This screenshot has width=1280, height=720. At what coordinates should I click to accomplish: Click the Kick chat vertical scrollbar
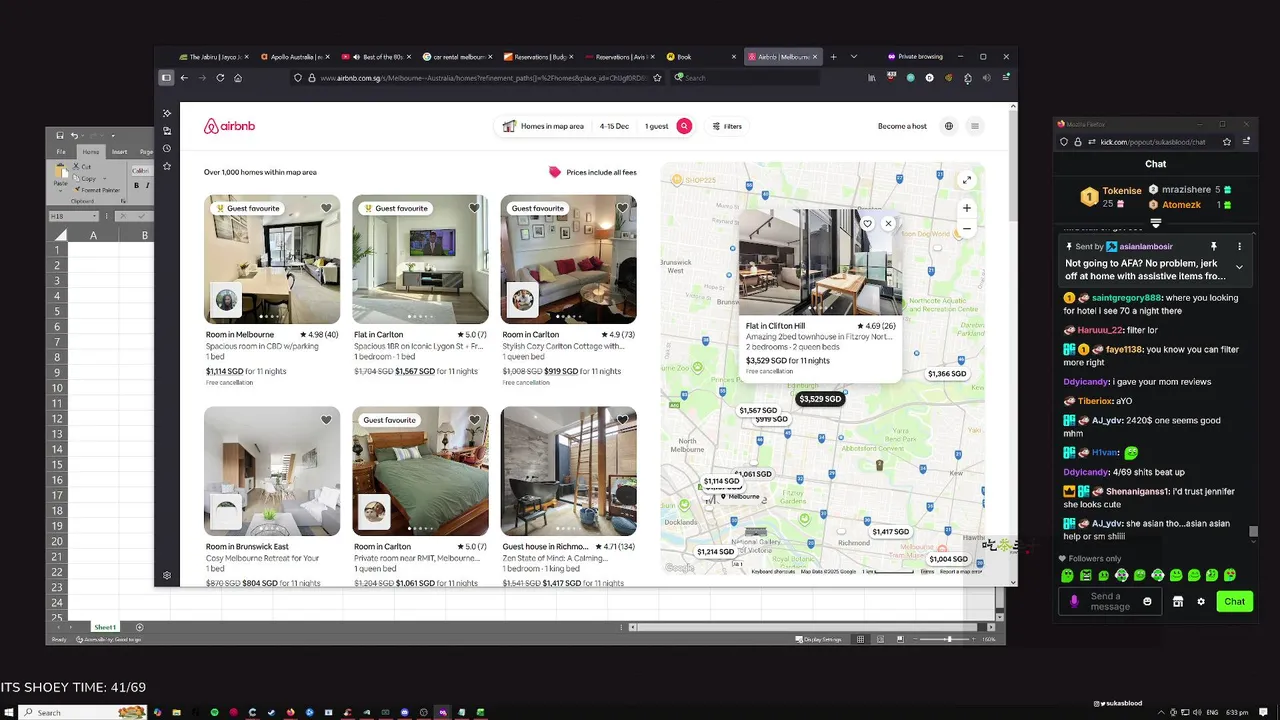point(1252,531)
